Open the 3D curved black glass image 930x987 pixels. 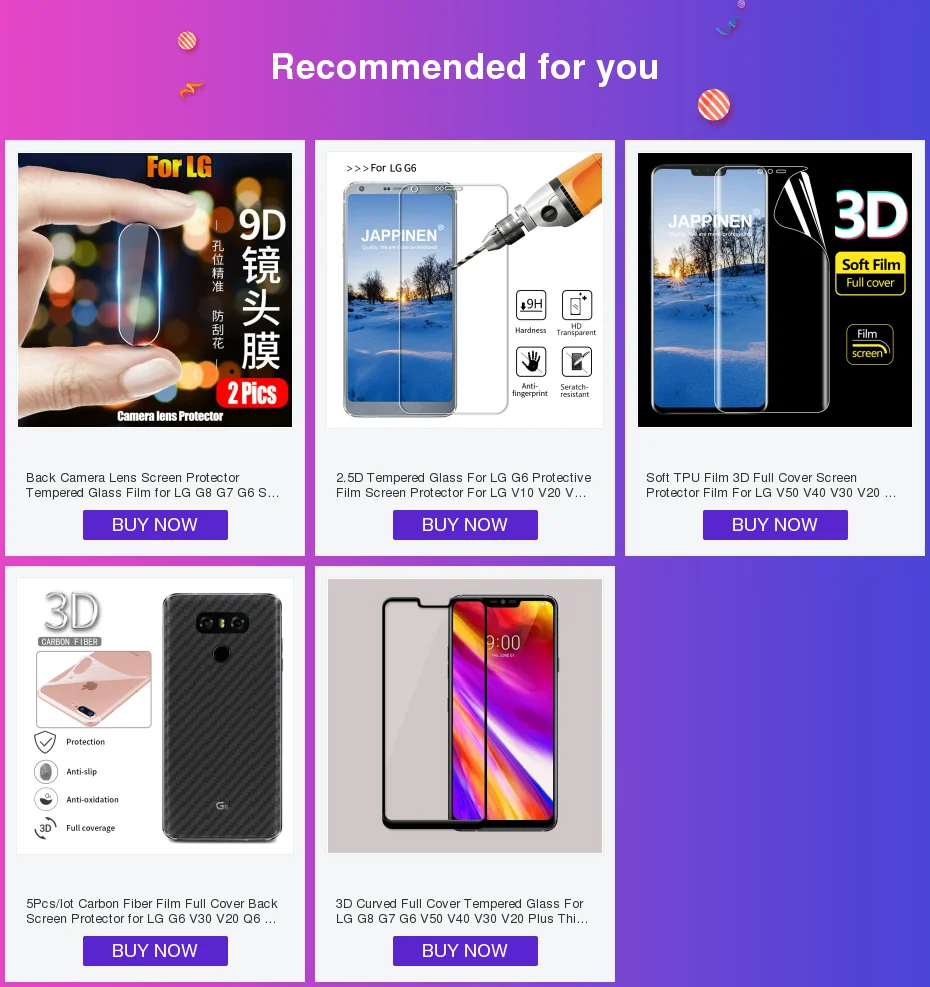465,716
